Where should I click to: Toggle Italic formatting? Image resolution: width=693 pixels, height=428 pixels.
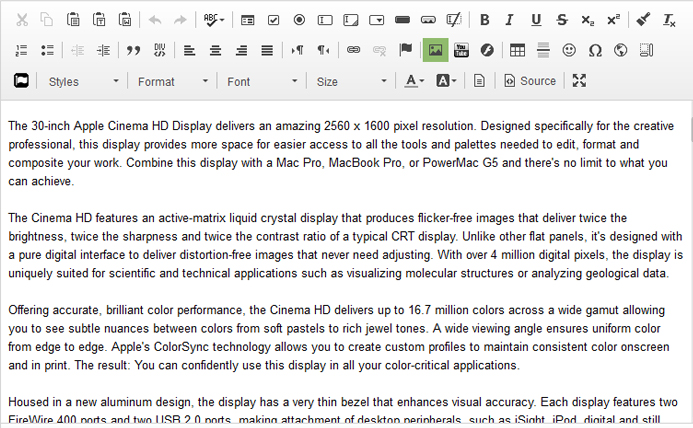(x=510, y=20)
